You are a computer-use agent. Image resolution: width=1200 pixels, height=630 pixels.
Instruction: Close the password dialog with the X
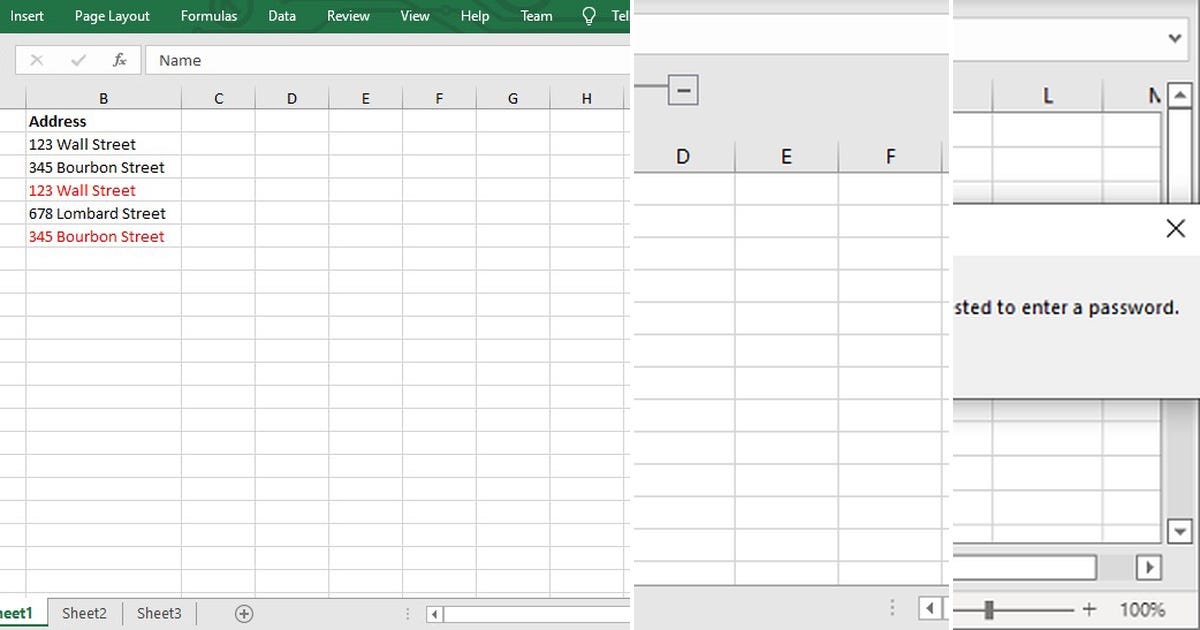click(x=1175, y=228)
